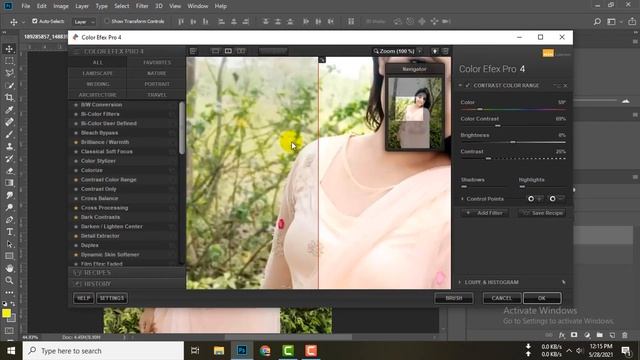
Task: Click the Add Filter button
Action: tap(485, 213)
